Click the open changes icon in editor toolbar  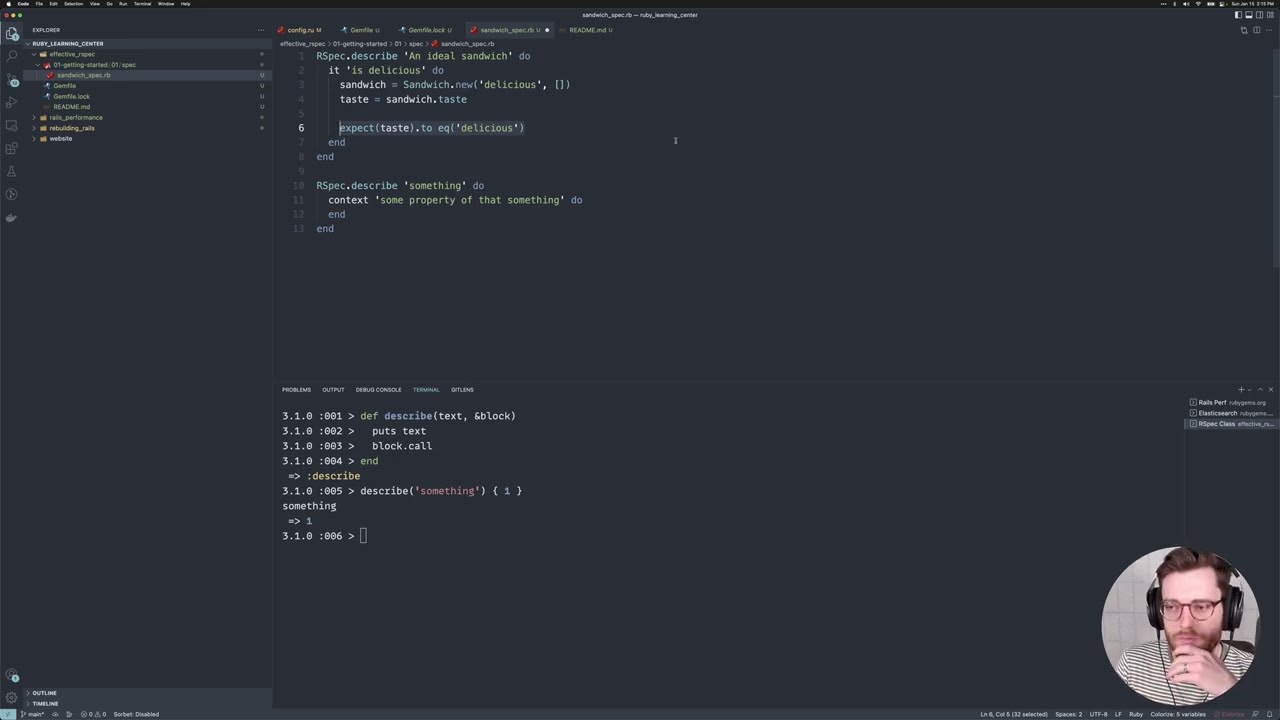pos(1244,30)
